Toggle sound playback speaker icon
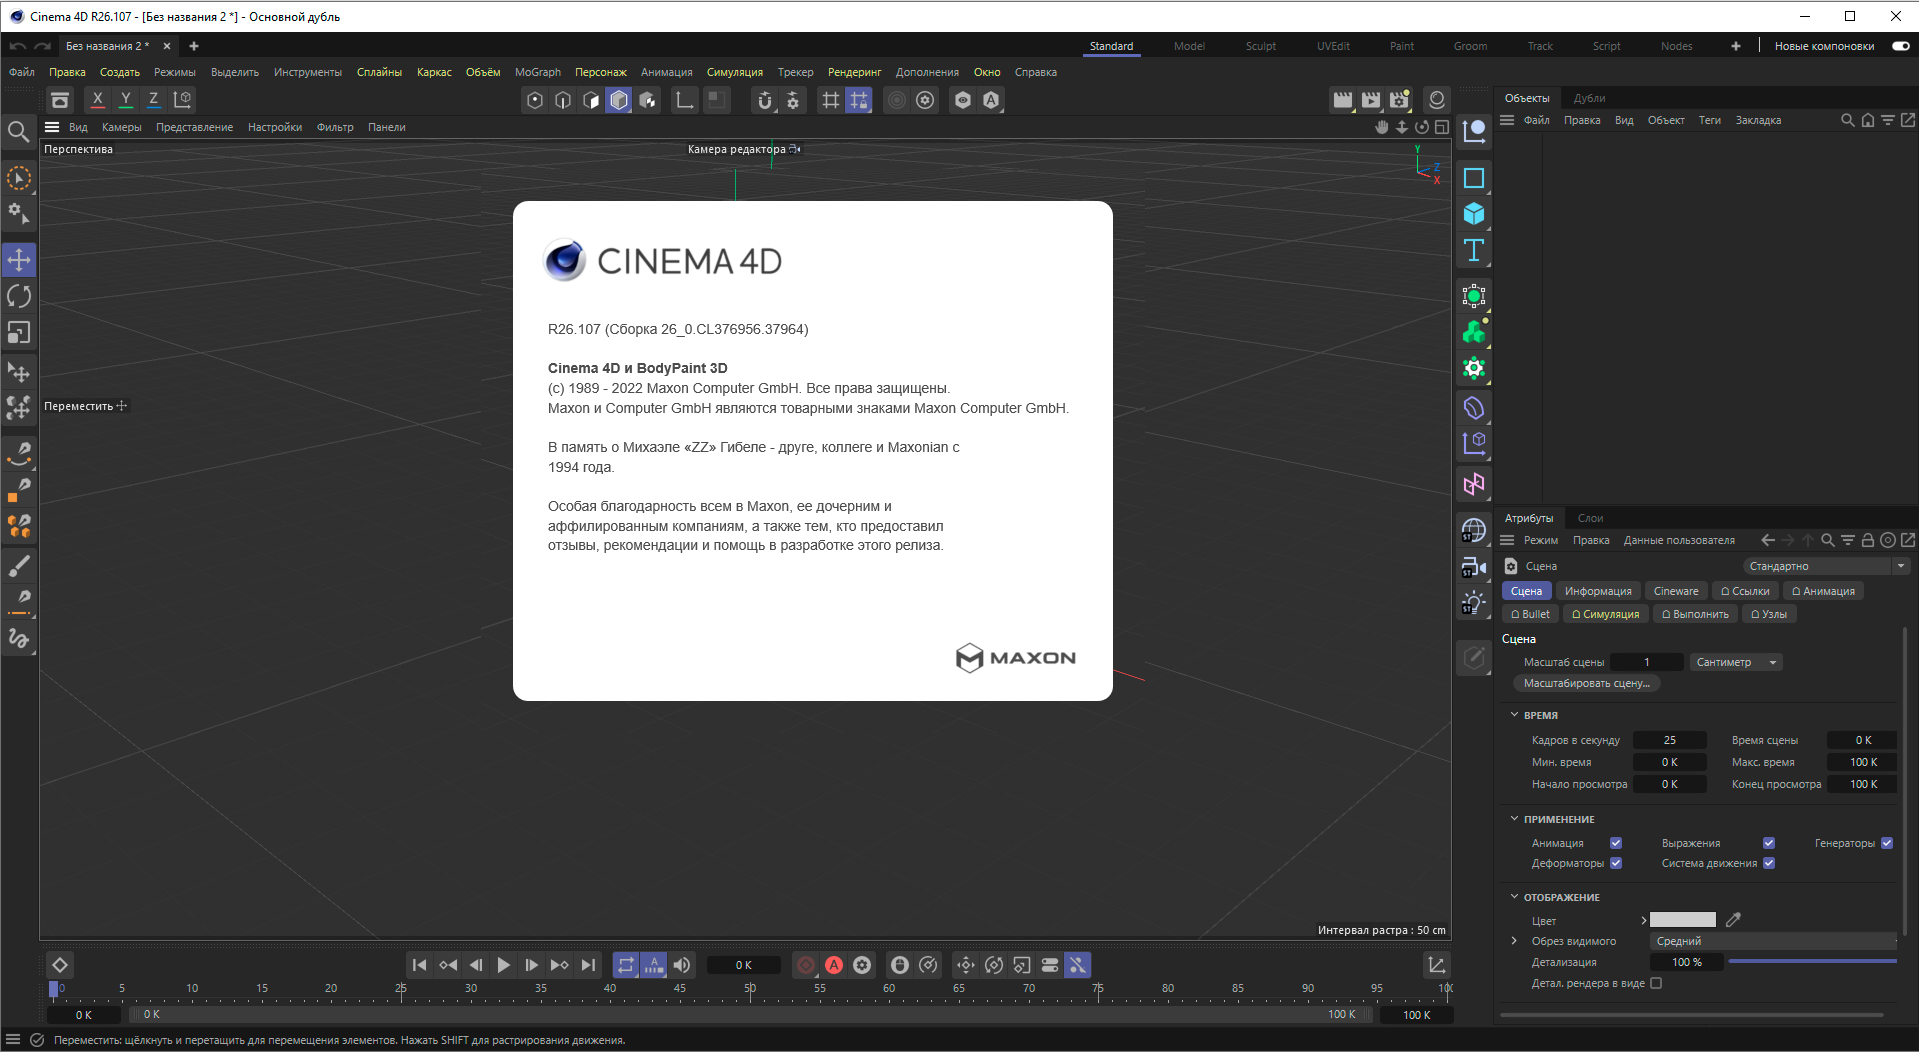Image resolution: width=1919 pixels, height=1052 pixels. tap(681, 965)
